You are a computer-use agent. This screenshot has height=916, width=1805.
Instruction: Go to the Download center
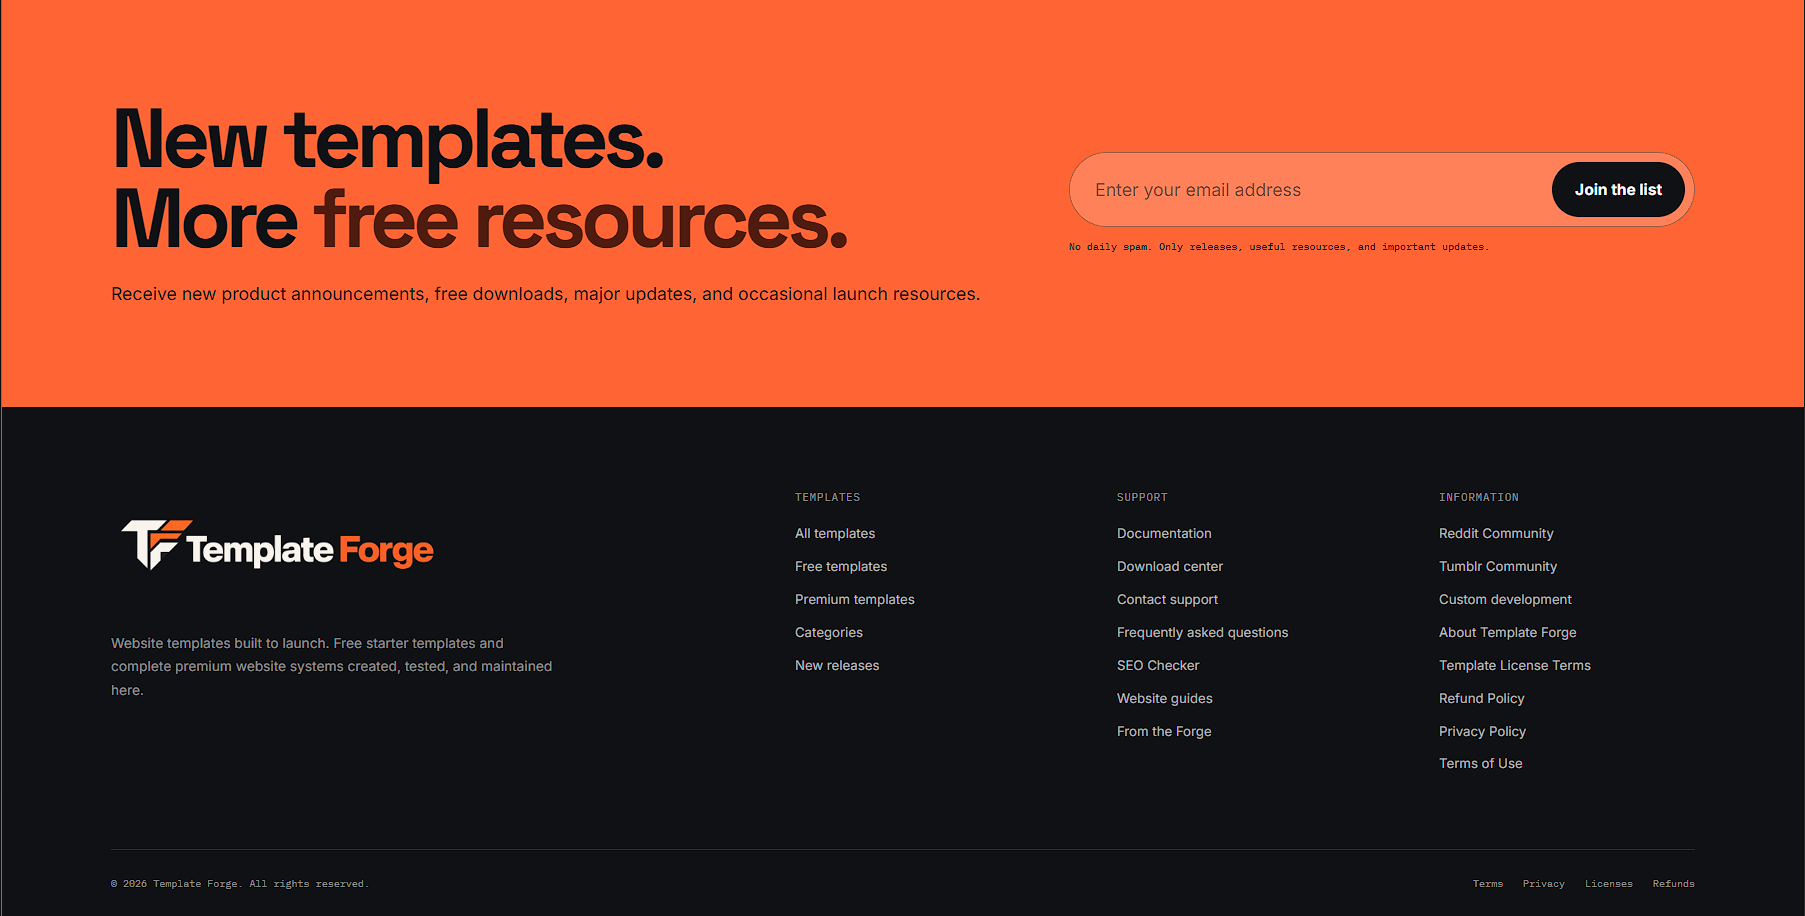[1170, 567]
